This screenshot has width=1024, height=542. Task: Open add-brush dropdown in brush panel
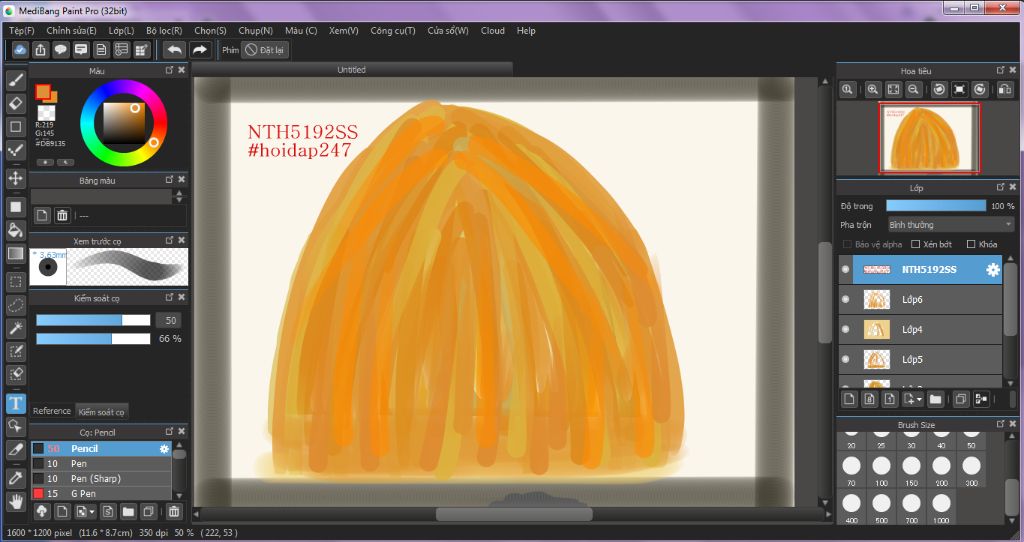86,511
